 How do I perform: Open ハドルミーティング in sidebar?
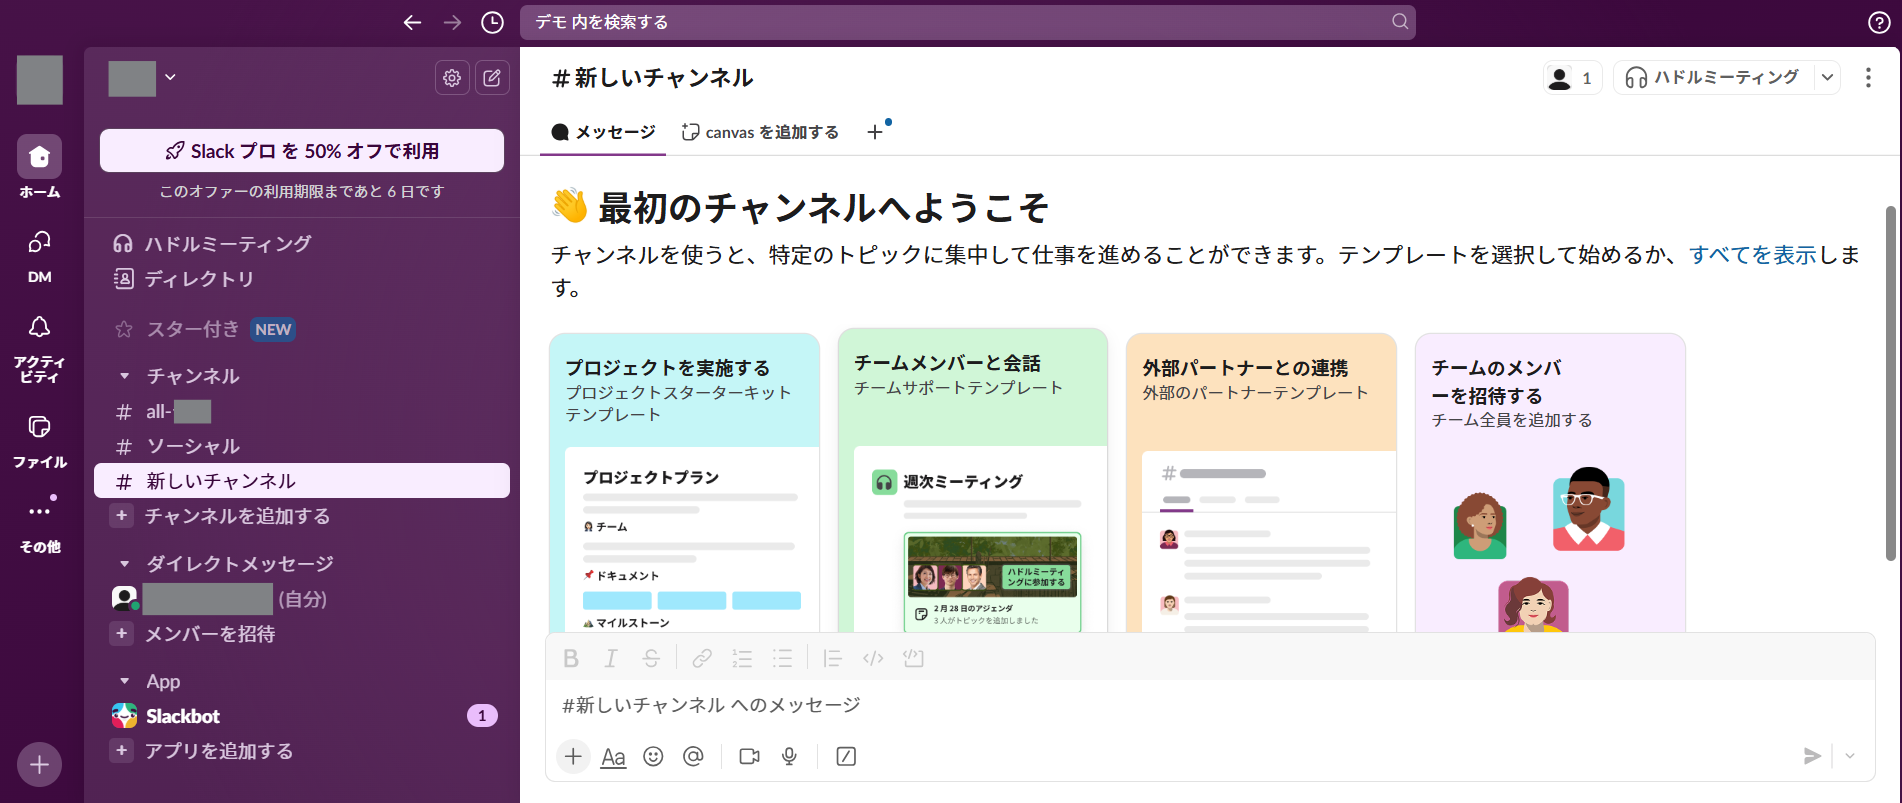click(302, 244)
